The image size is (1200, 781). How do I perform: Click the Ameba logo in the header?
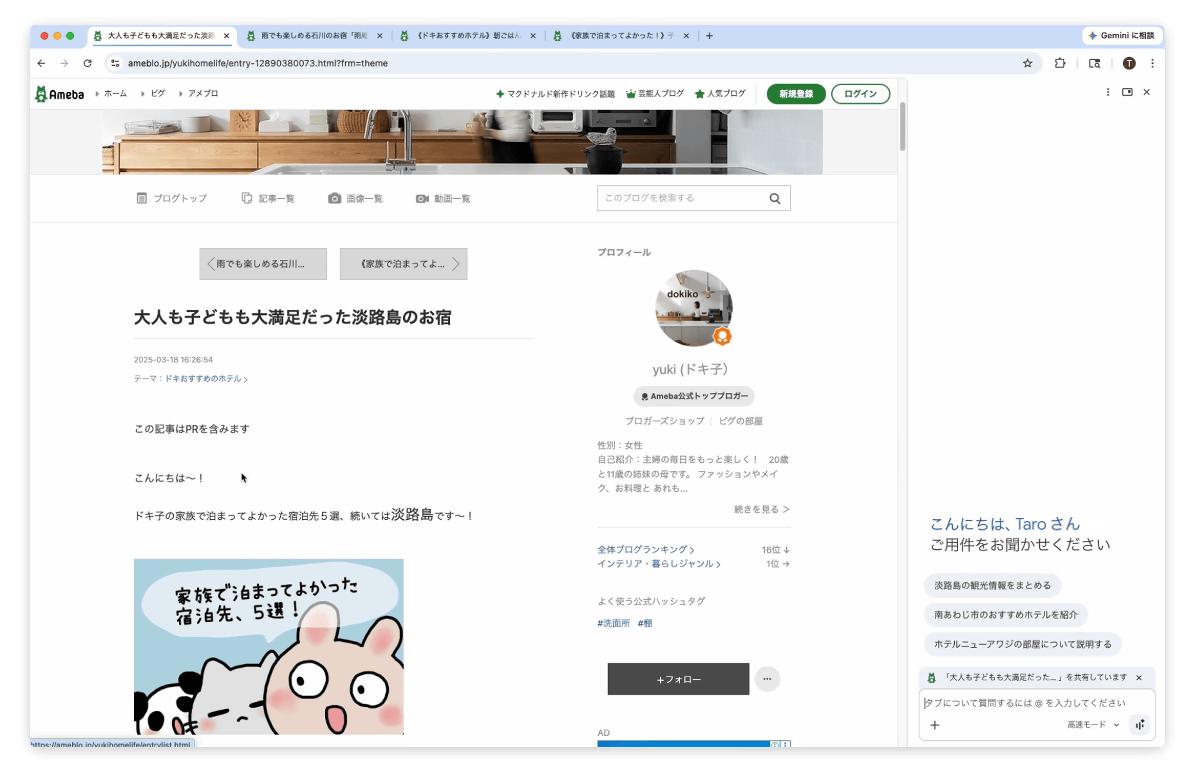[59, 94]
